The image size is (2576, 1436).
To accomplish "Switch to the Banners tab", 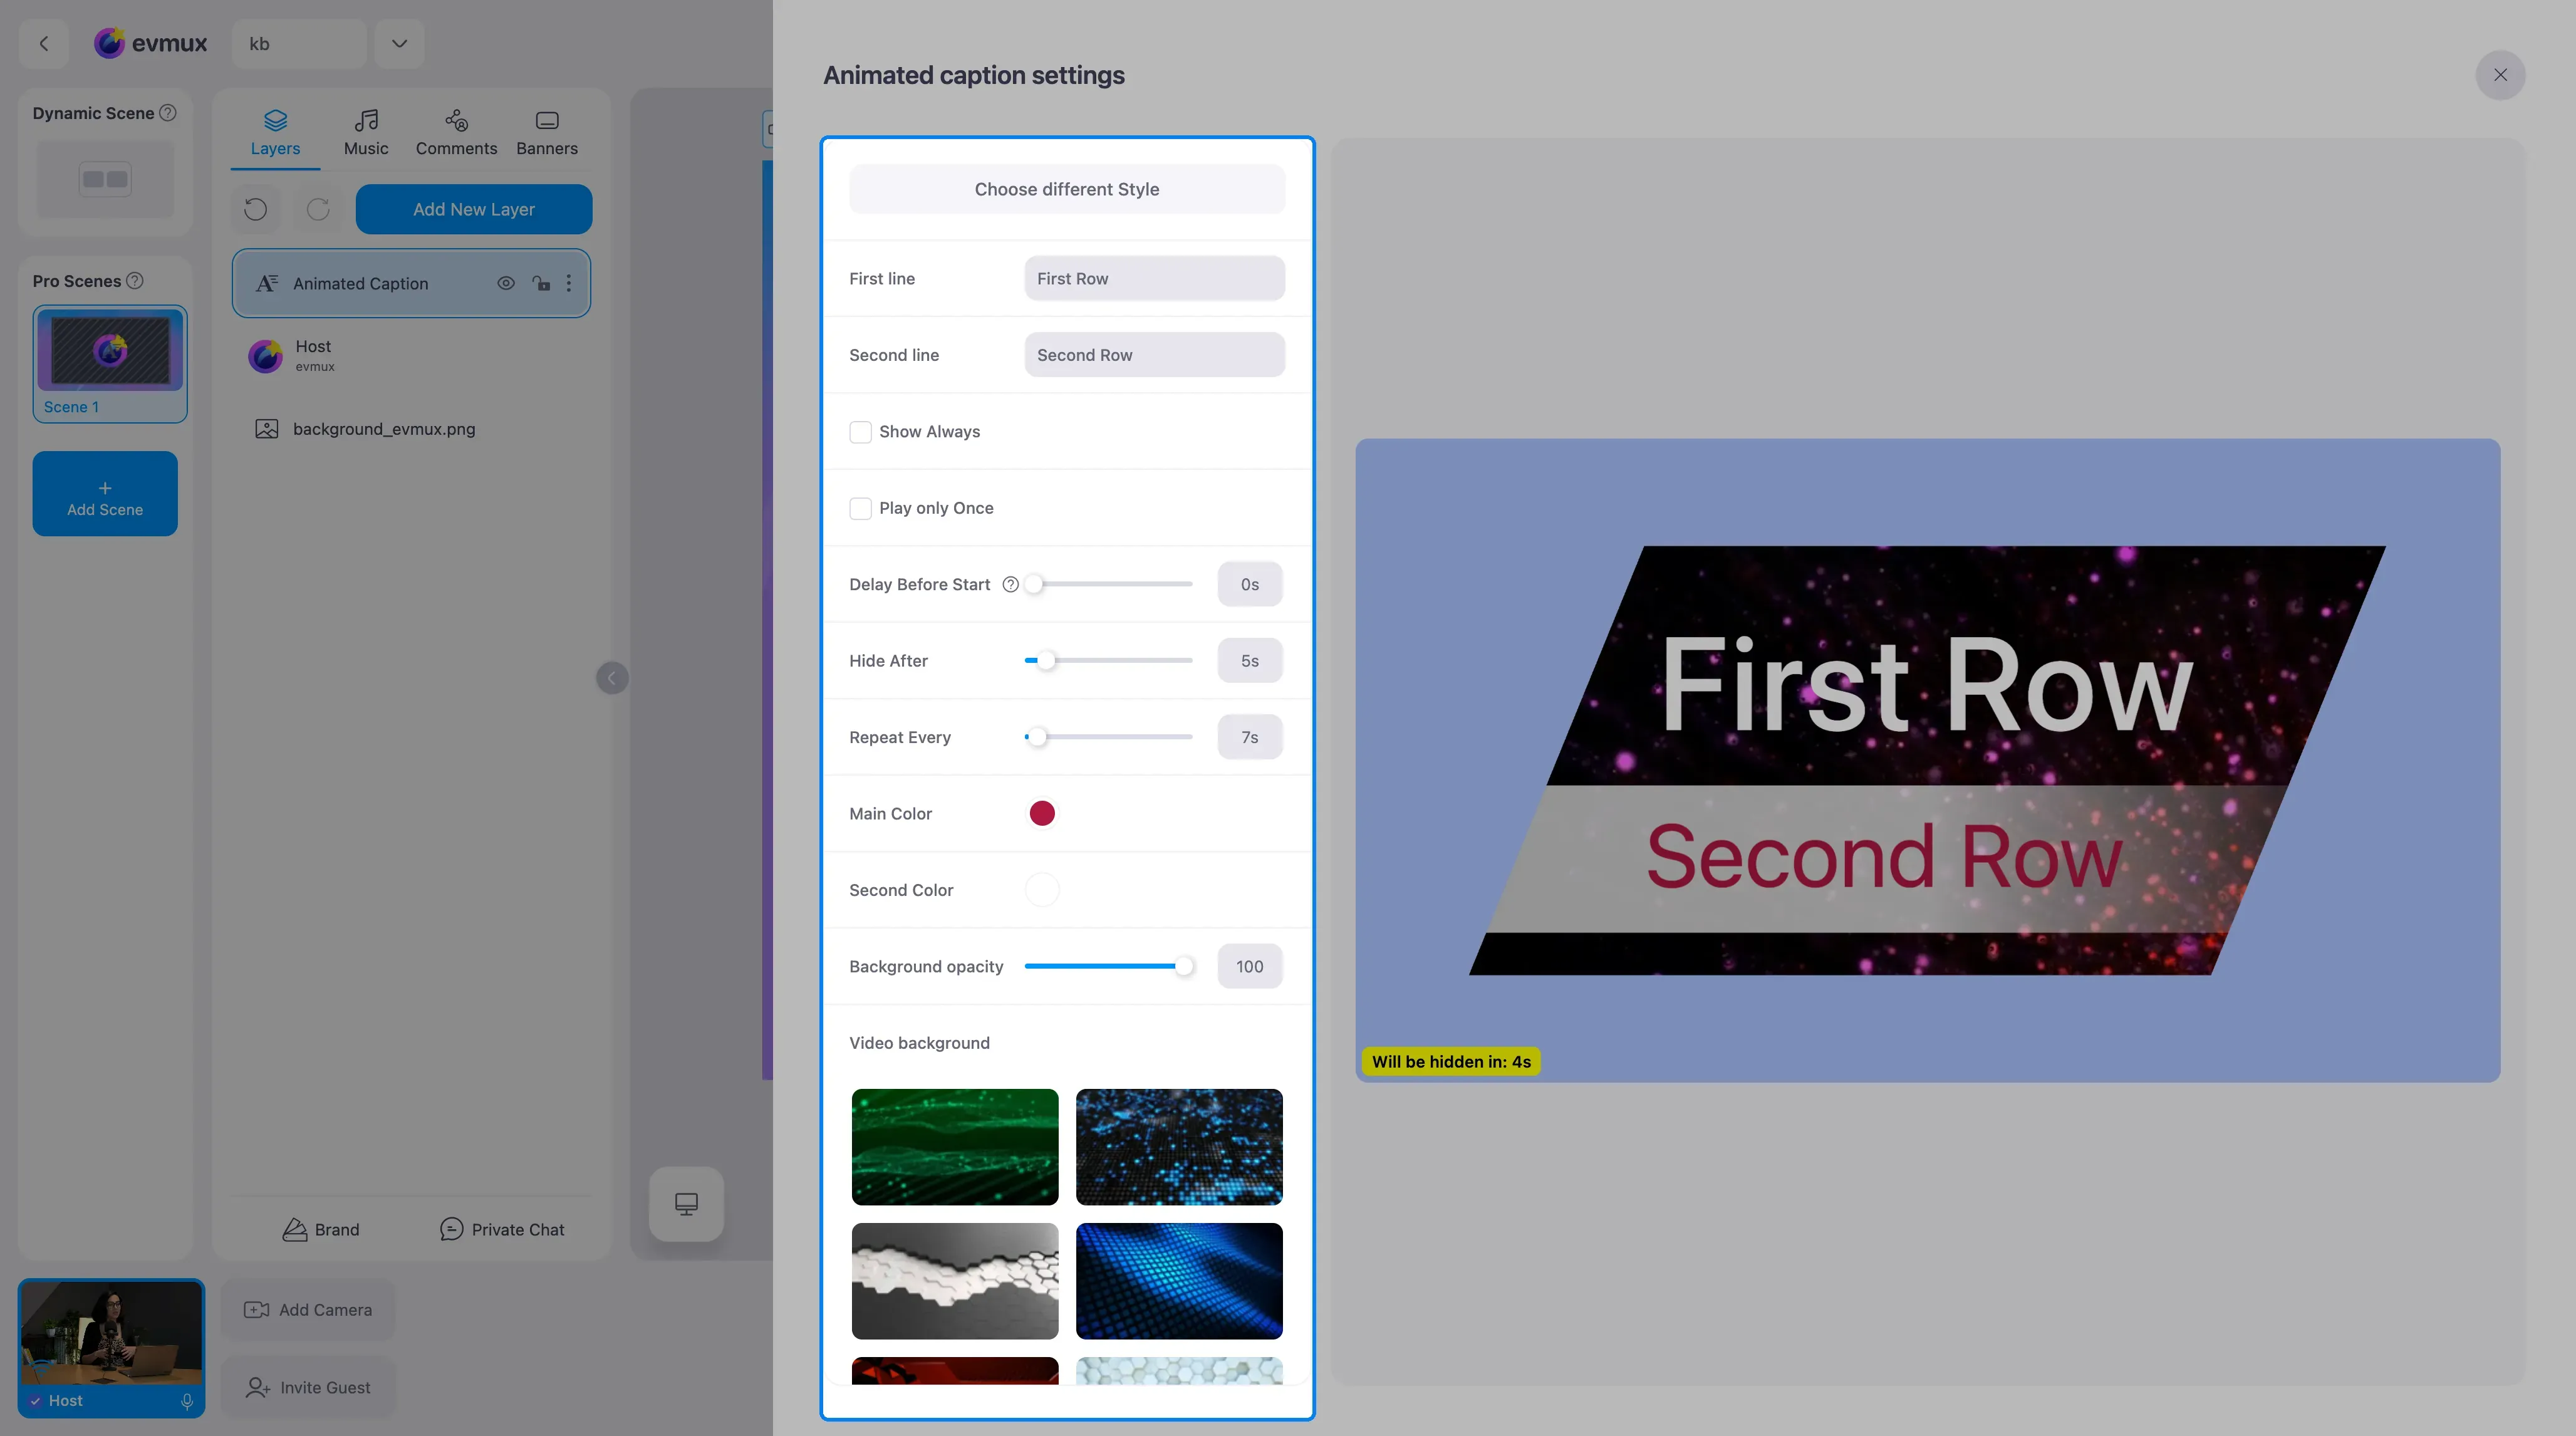I will [x=547, y=133].
